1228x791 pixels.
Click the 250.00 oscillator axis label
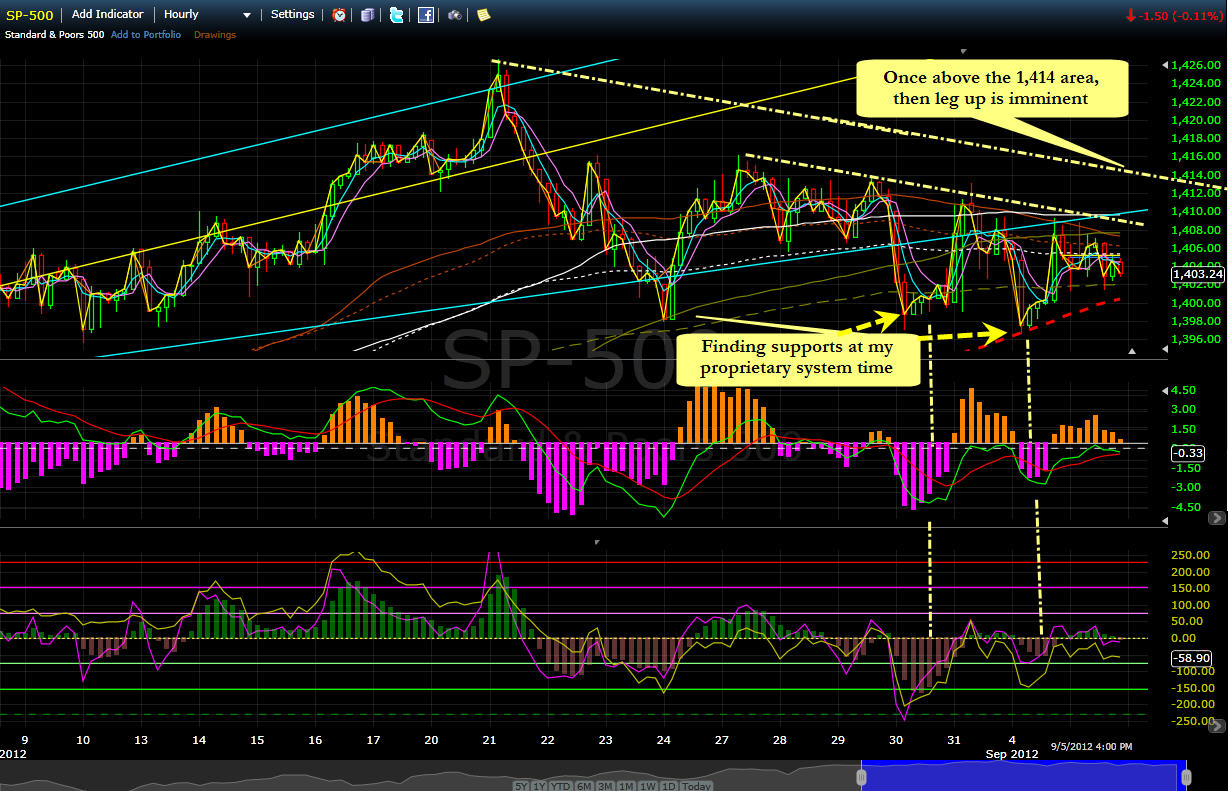pyautogui.click(x=1190, y=555)
